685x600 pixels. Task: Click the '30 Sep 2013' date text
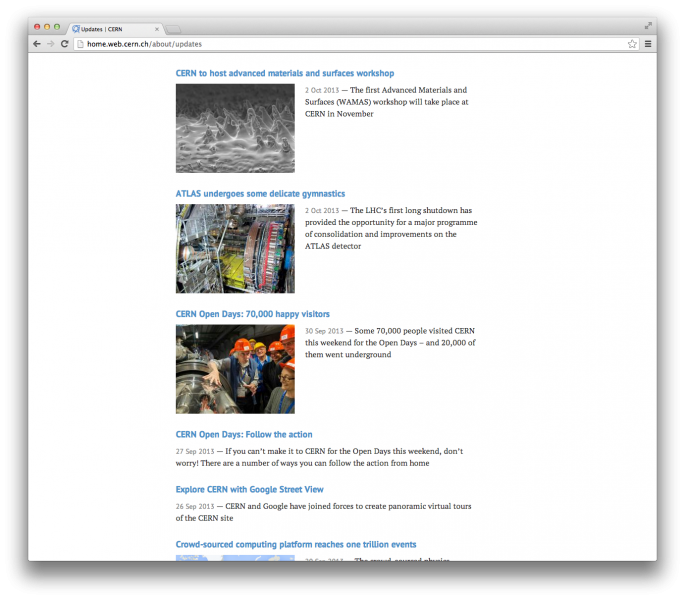[324, 331]
